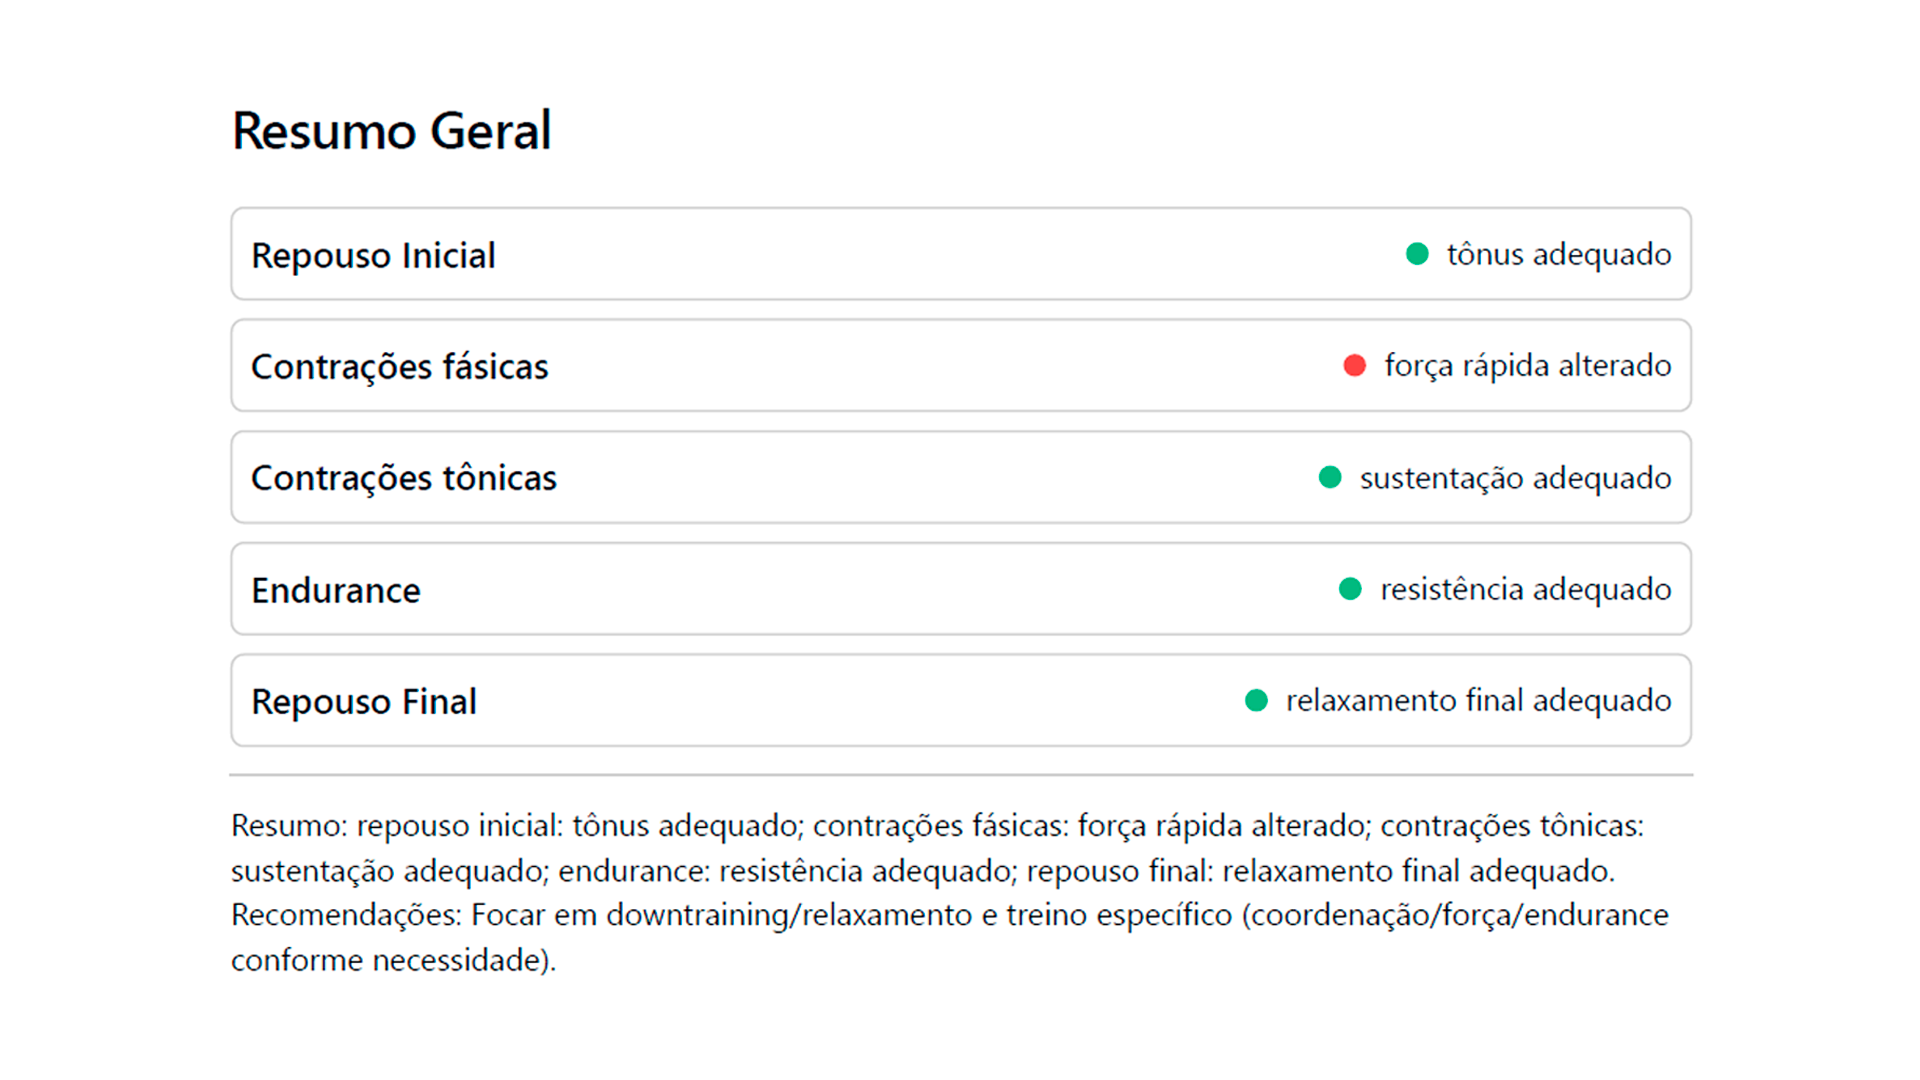Click the green dot beside resistência adequado

(x=1350, y=589)
